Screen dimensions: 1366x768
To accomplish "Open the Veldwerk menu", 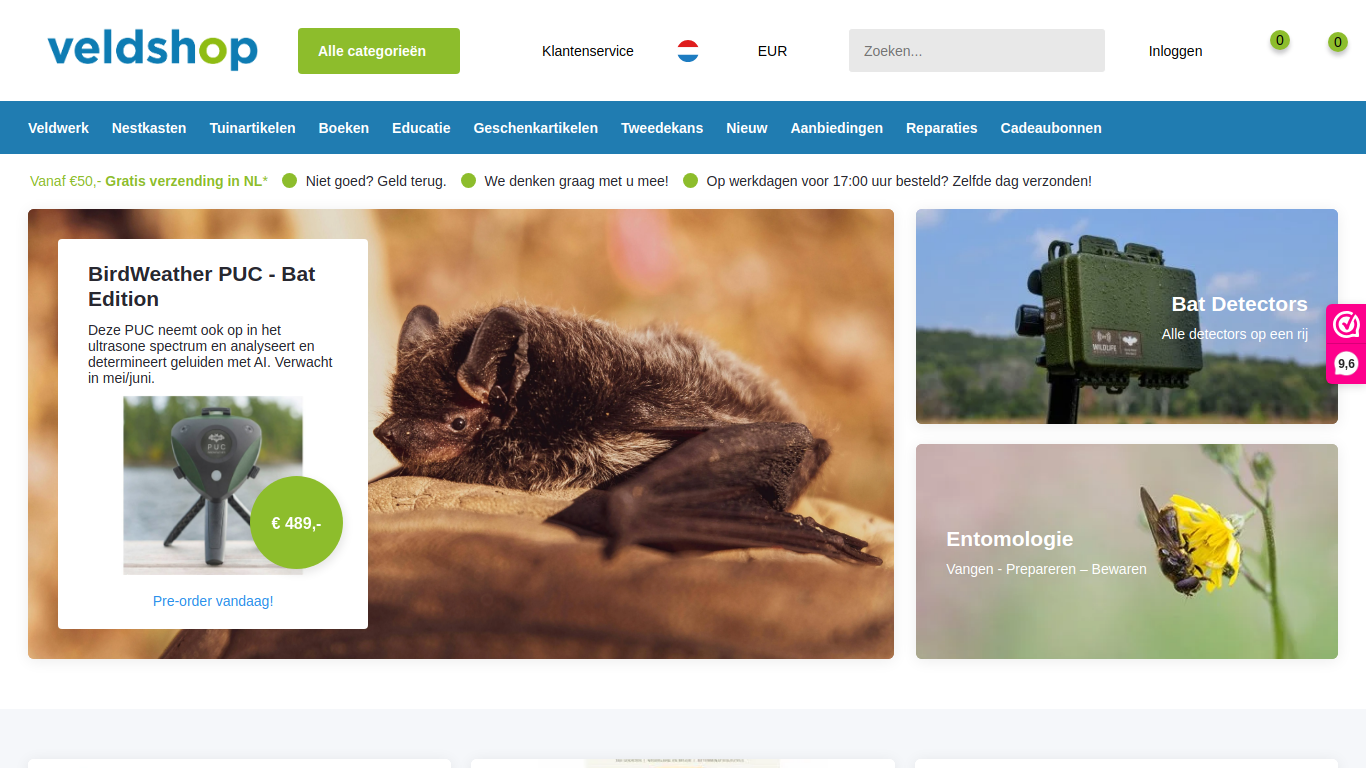I will pos(58,128).
